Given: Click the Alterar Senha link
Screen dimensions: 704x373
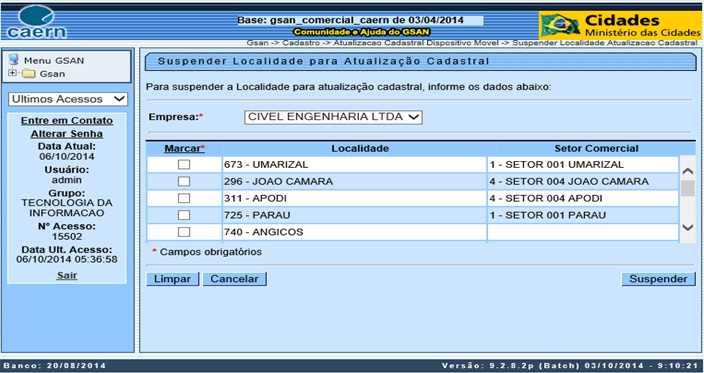Looking at the screenshot, I should [x=67, y=134].
